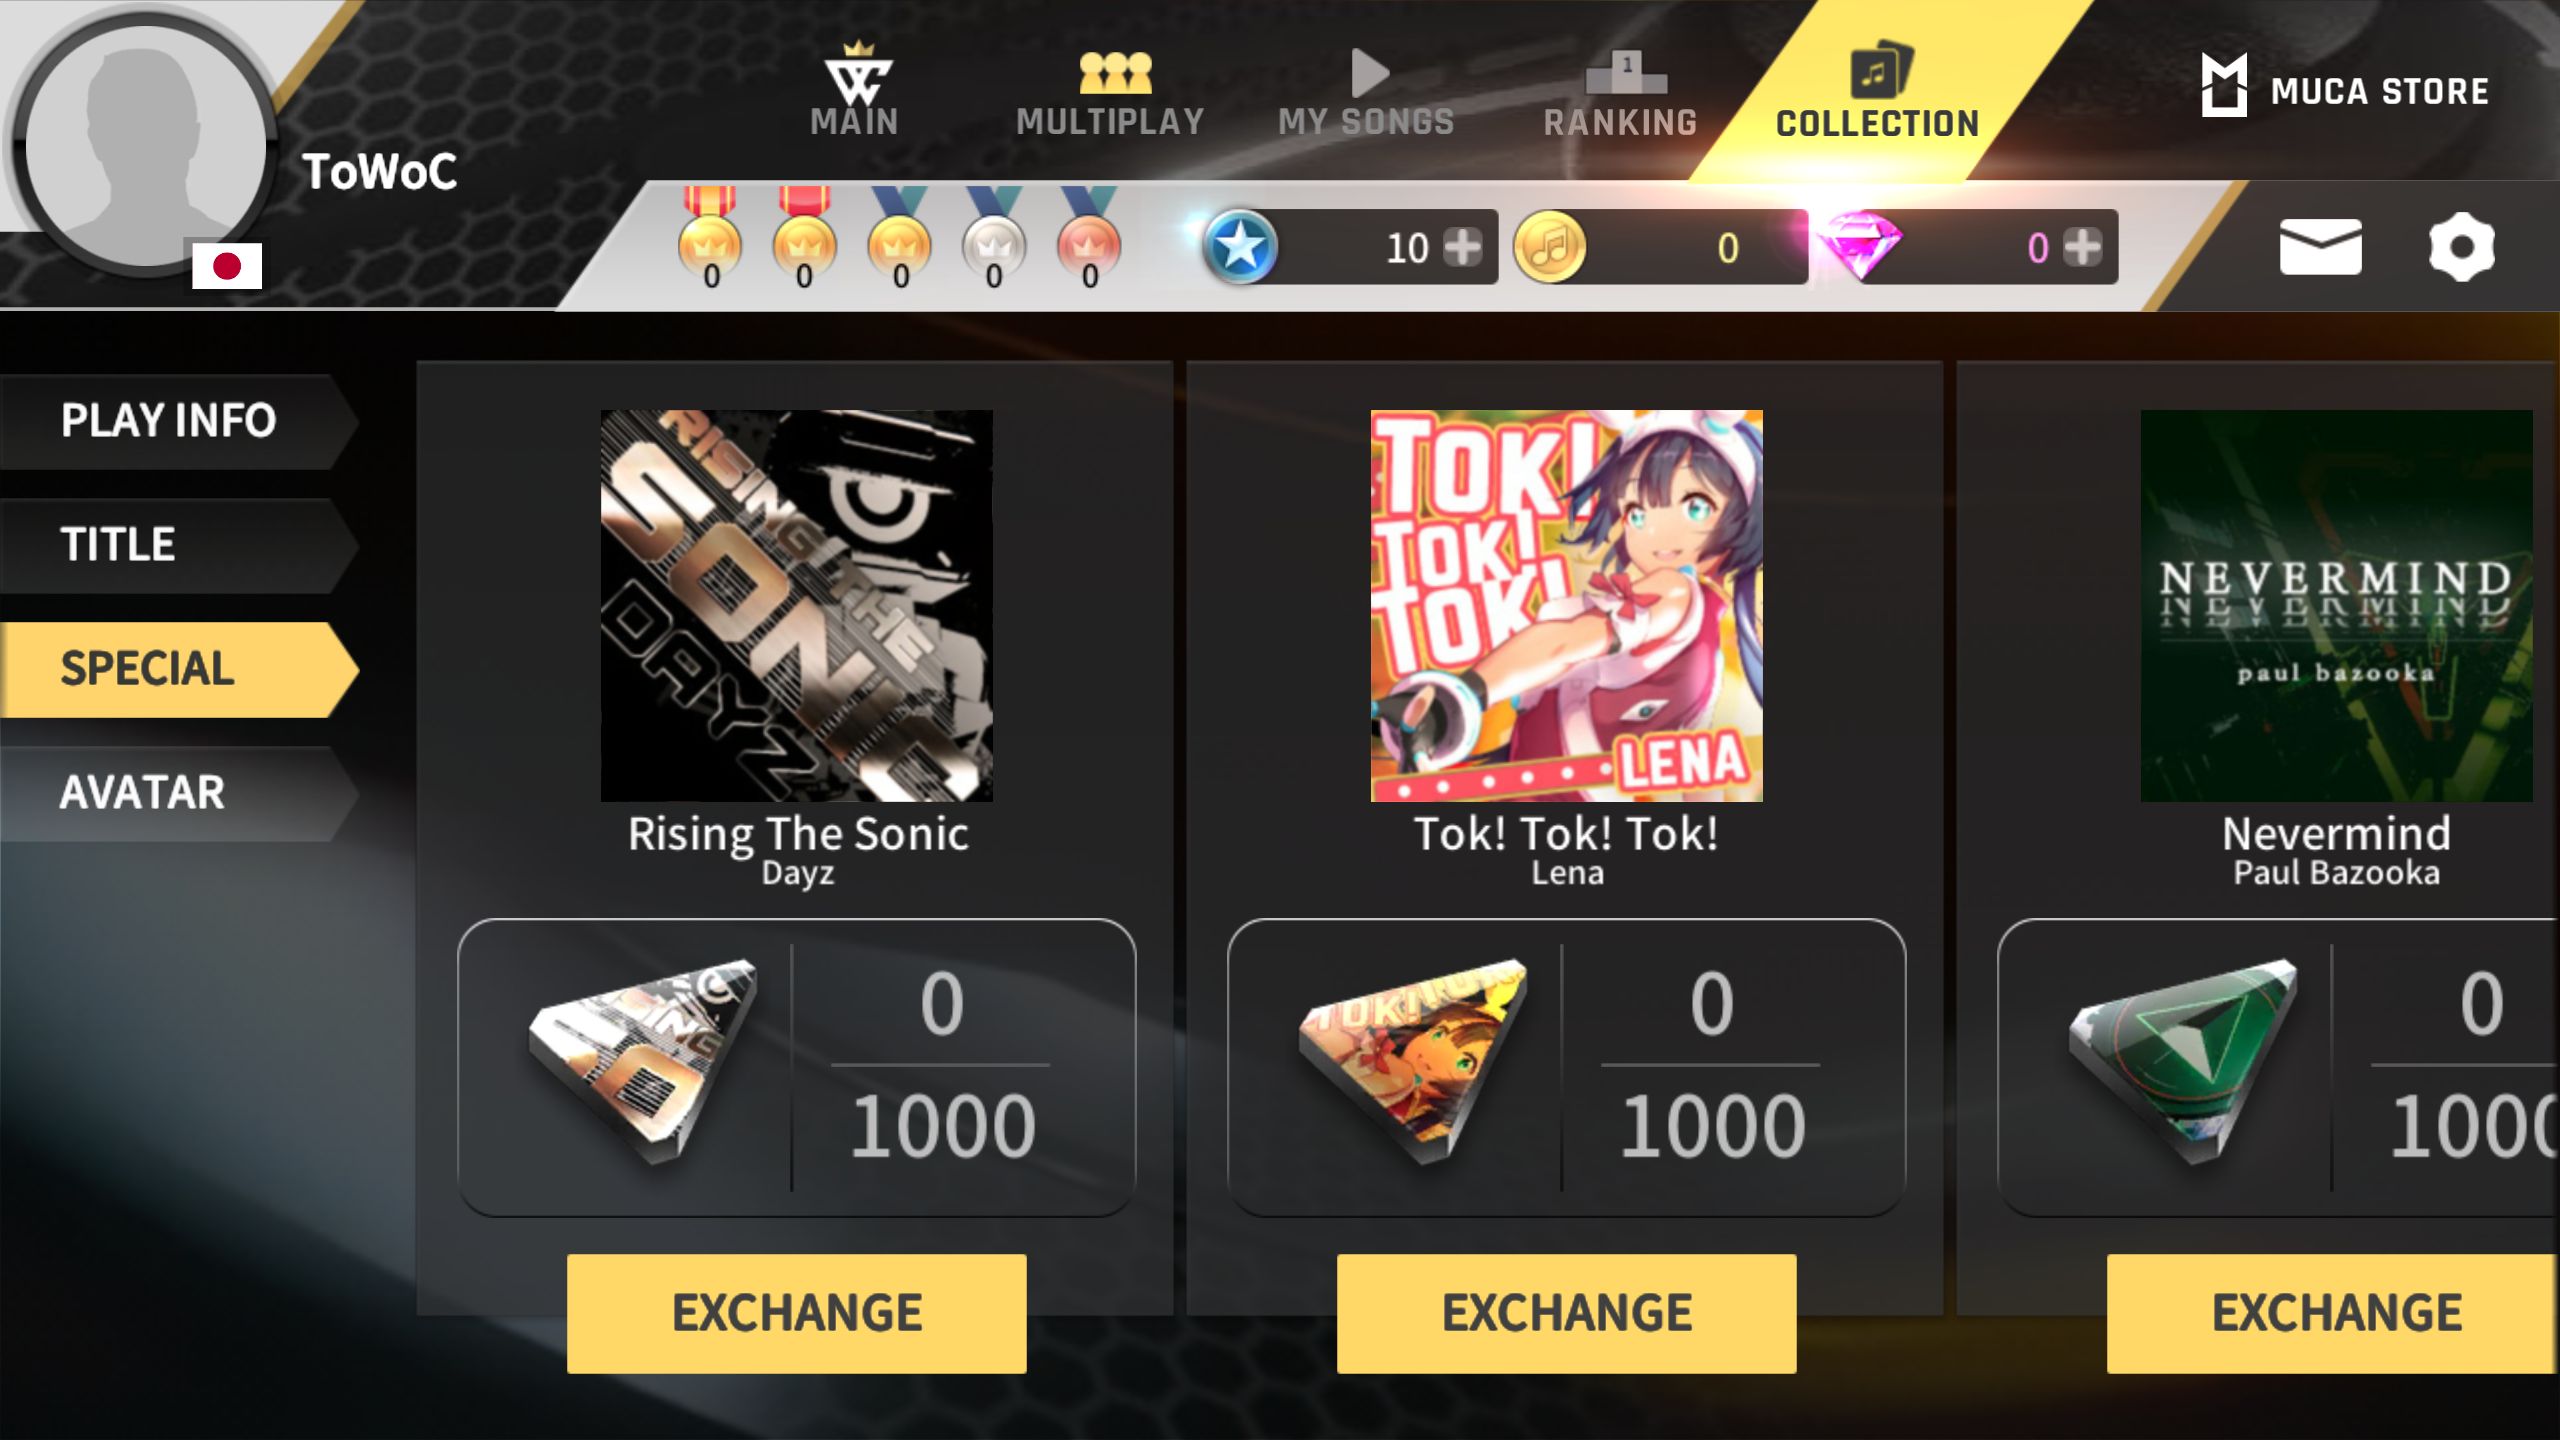Open the settings gear icon
Viewport: 2560px width, 1440px height.
[x=2461, y=247]
